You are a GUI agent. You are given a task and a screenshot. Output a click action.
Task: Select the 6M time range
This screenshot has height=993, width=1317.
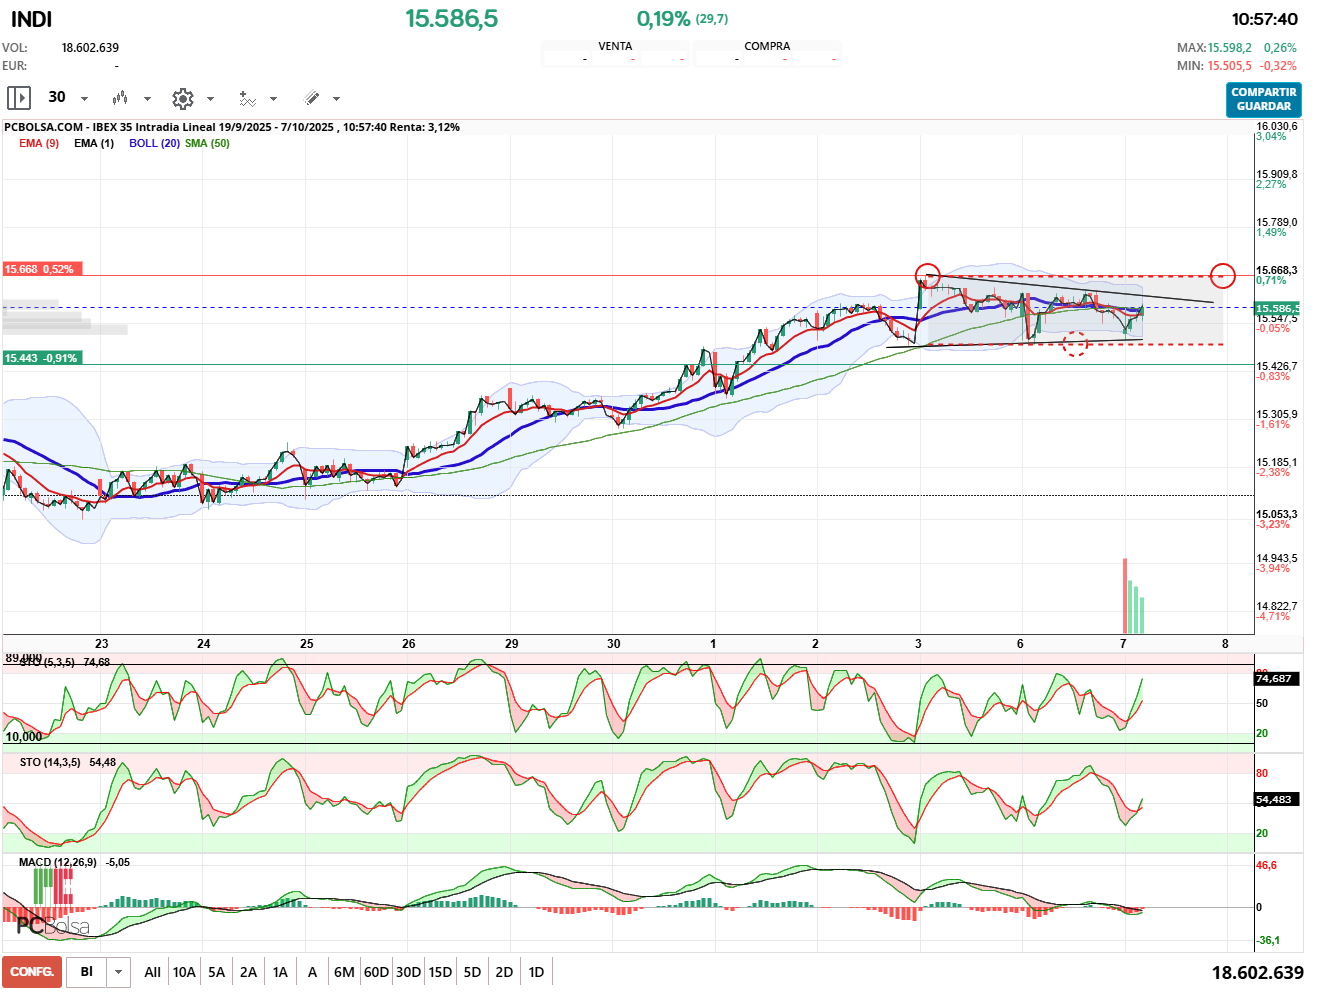click(x=344, y=972)
